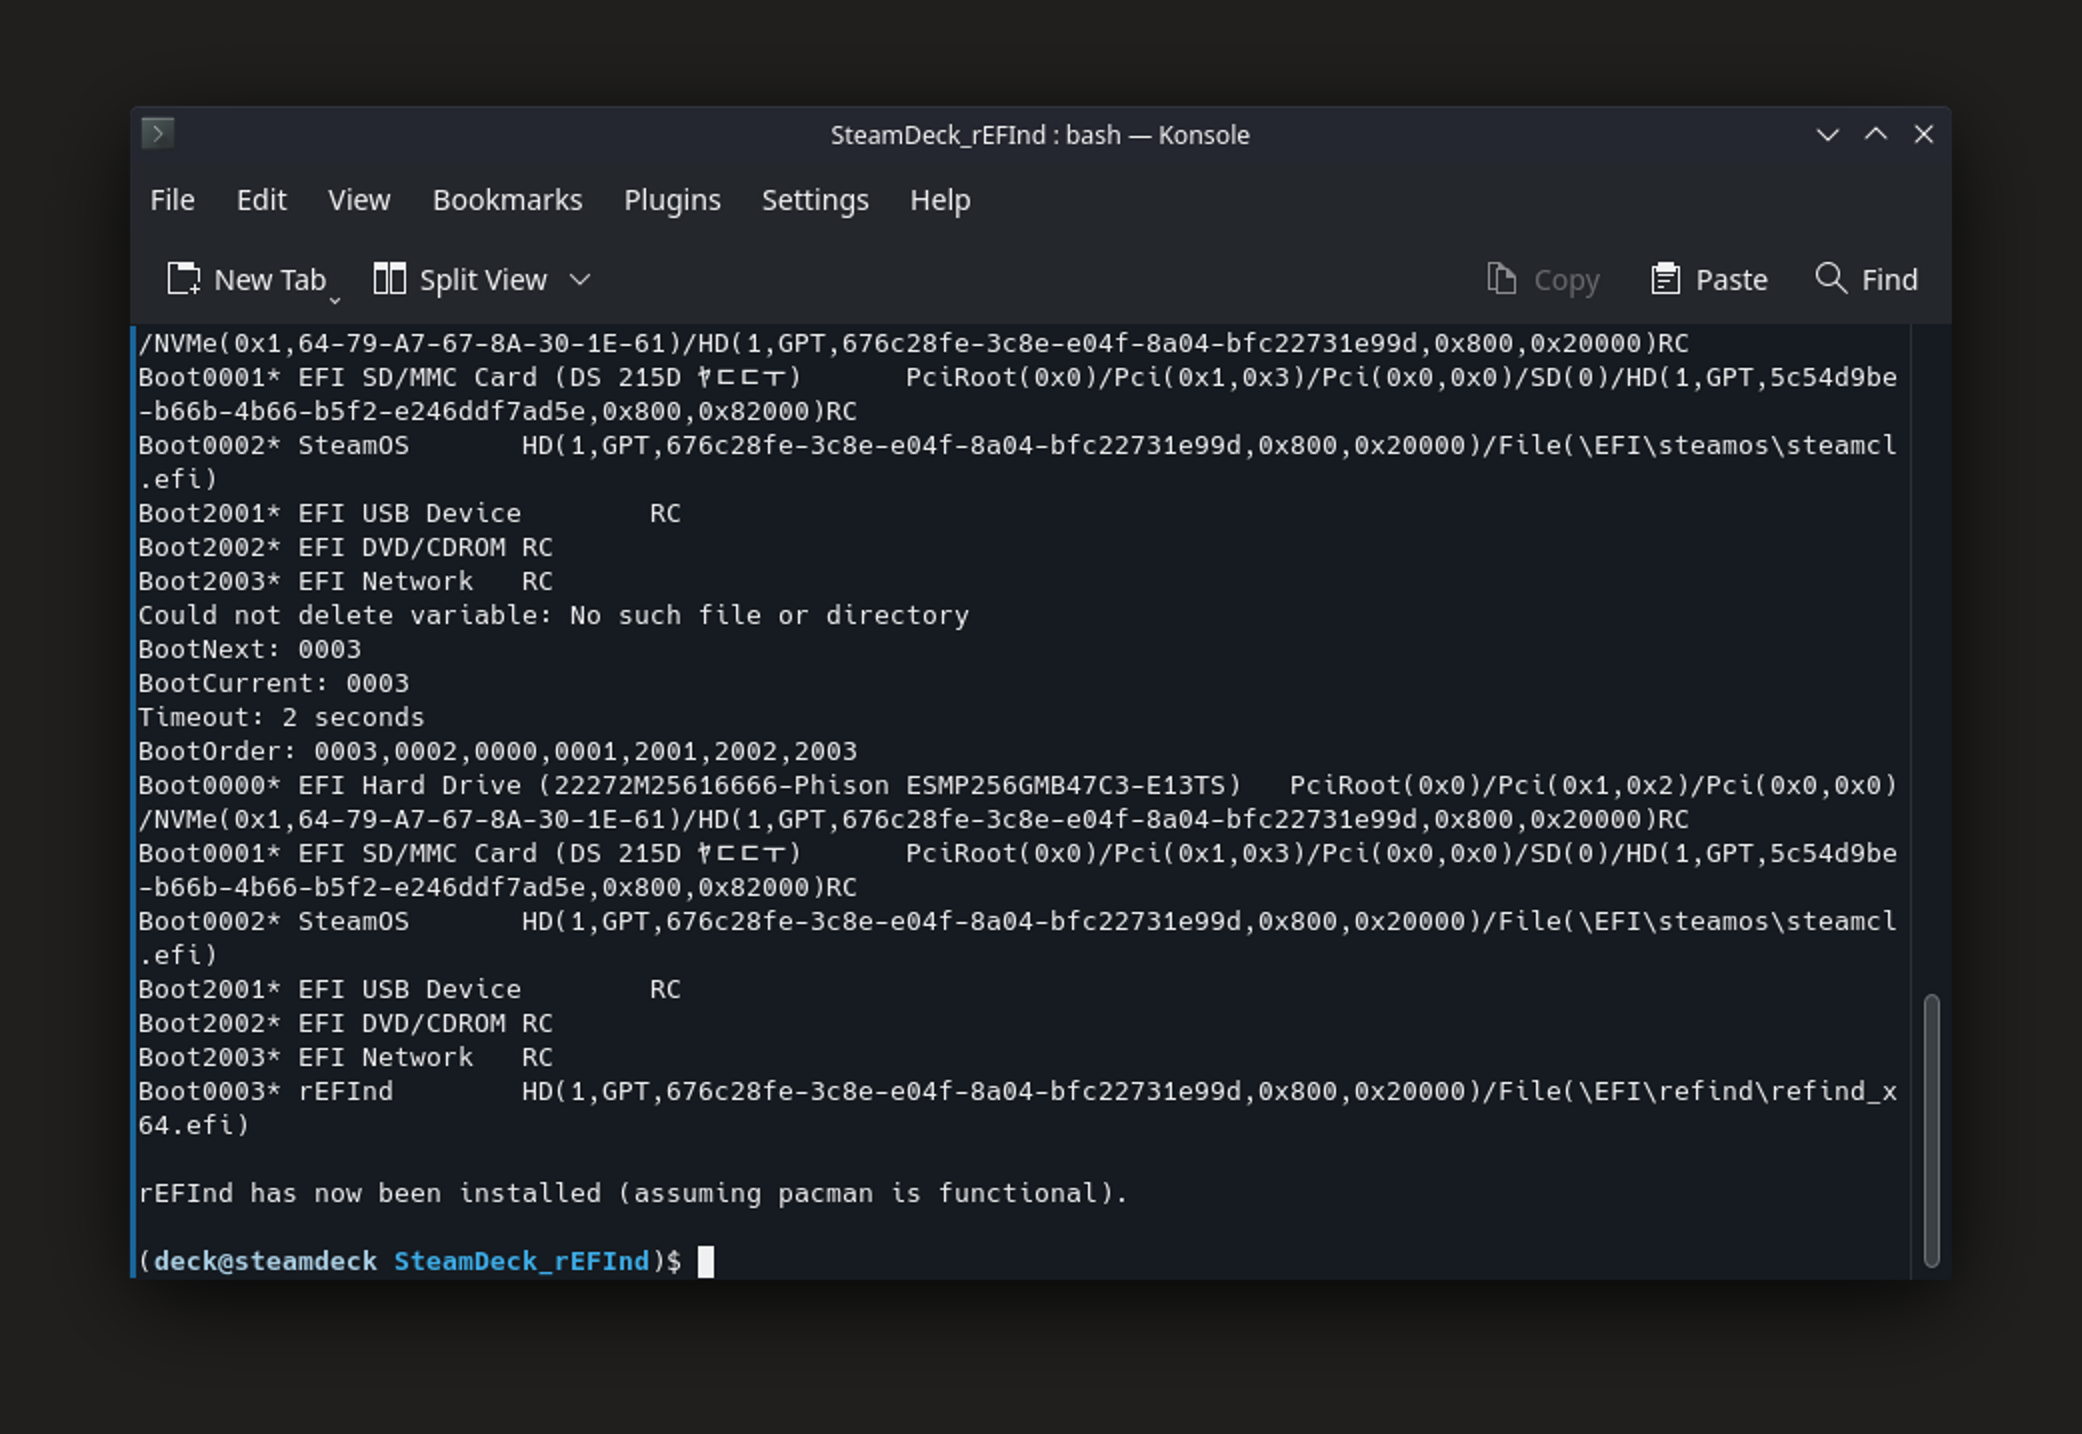The width and height of the screenshot is (2082, 1434).
Task: Open the Edit menu
Action: [261, 200]
